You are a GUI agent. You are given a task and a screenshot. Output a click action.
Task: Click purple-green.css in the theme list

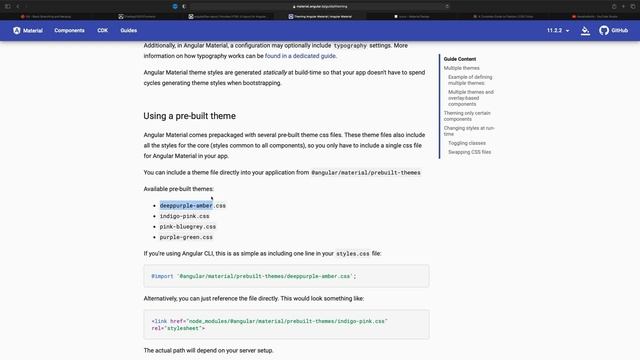click(x=186, y=237)
